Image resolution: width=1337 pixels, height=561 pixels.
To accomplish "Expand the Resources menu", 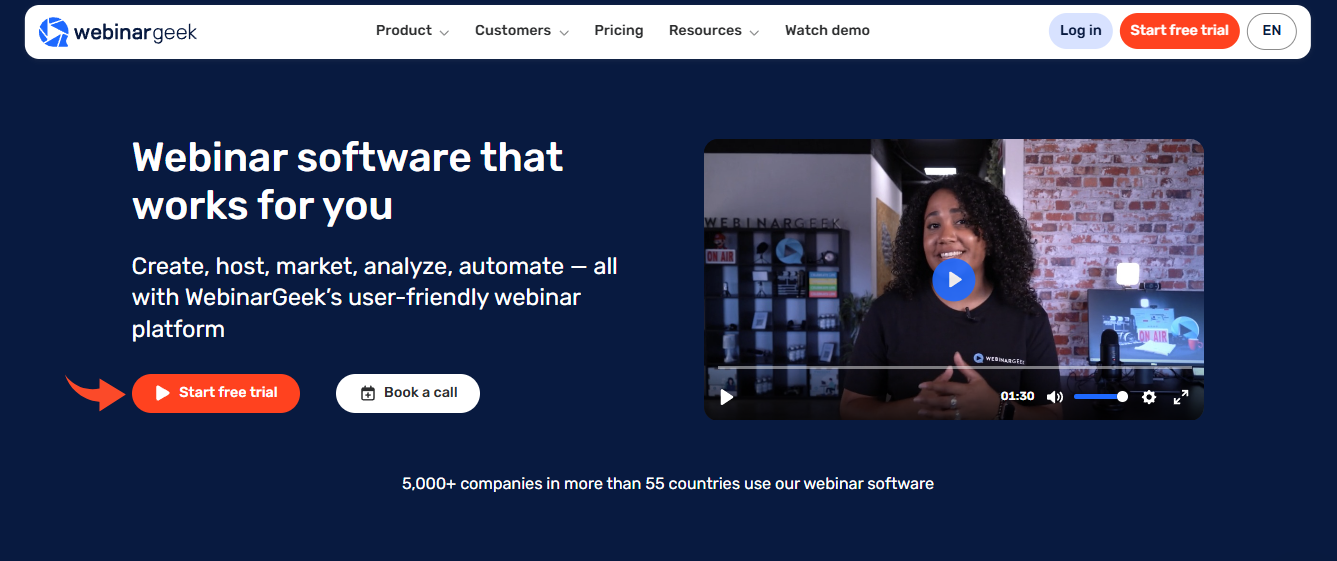I will coord(714,31).
